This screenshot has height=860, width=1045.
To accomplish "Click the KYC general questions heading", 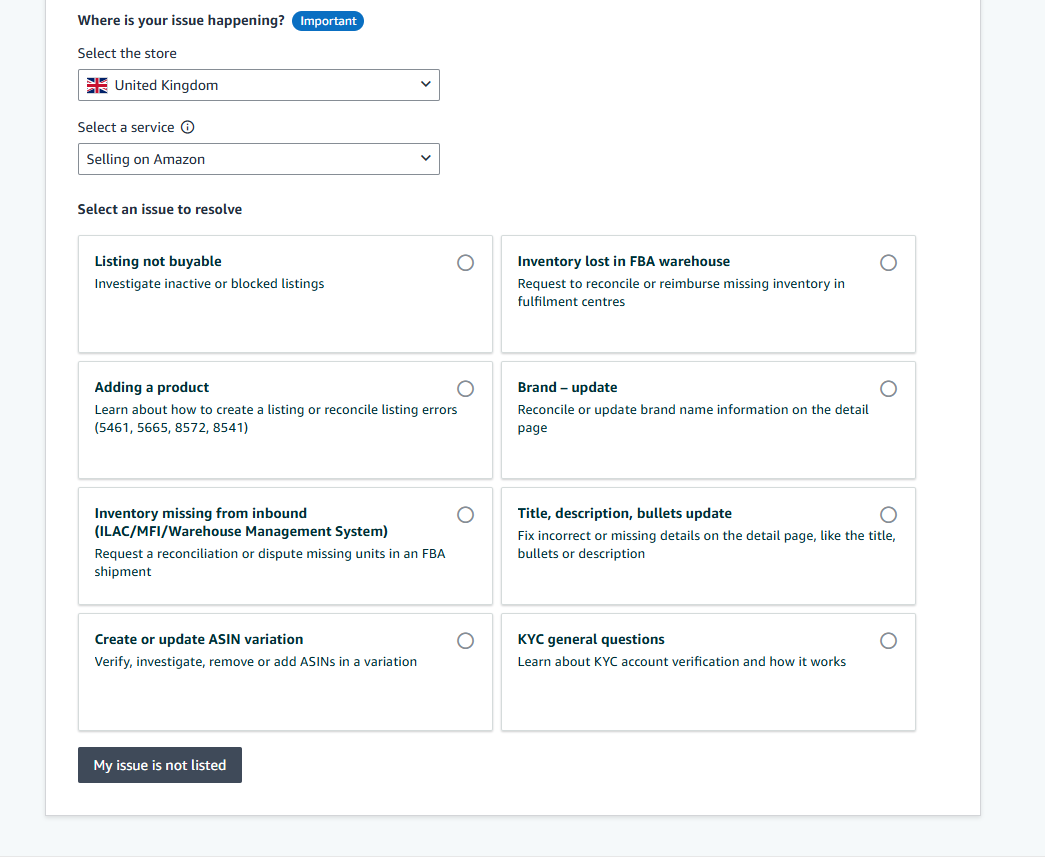I will [591, 639].
